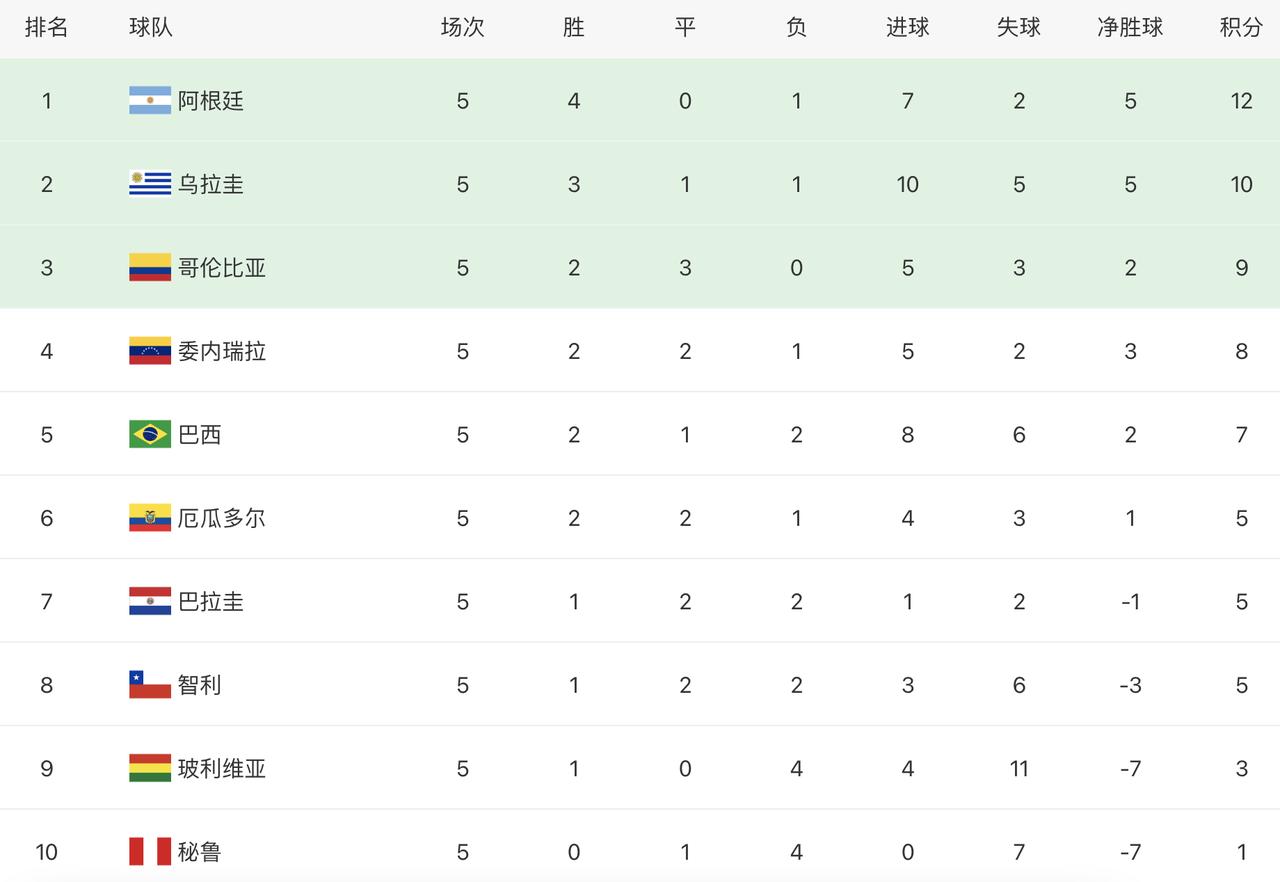Click the Ecuador flag icon

pos(150,518)
